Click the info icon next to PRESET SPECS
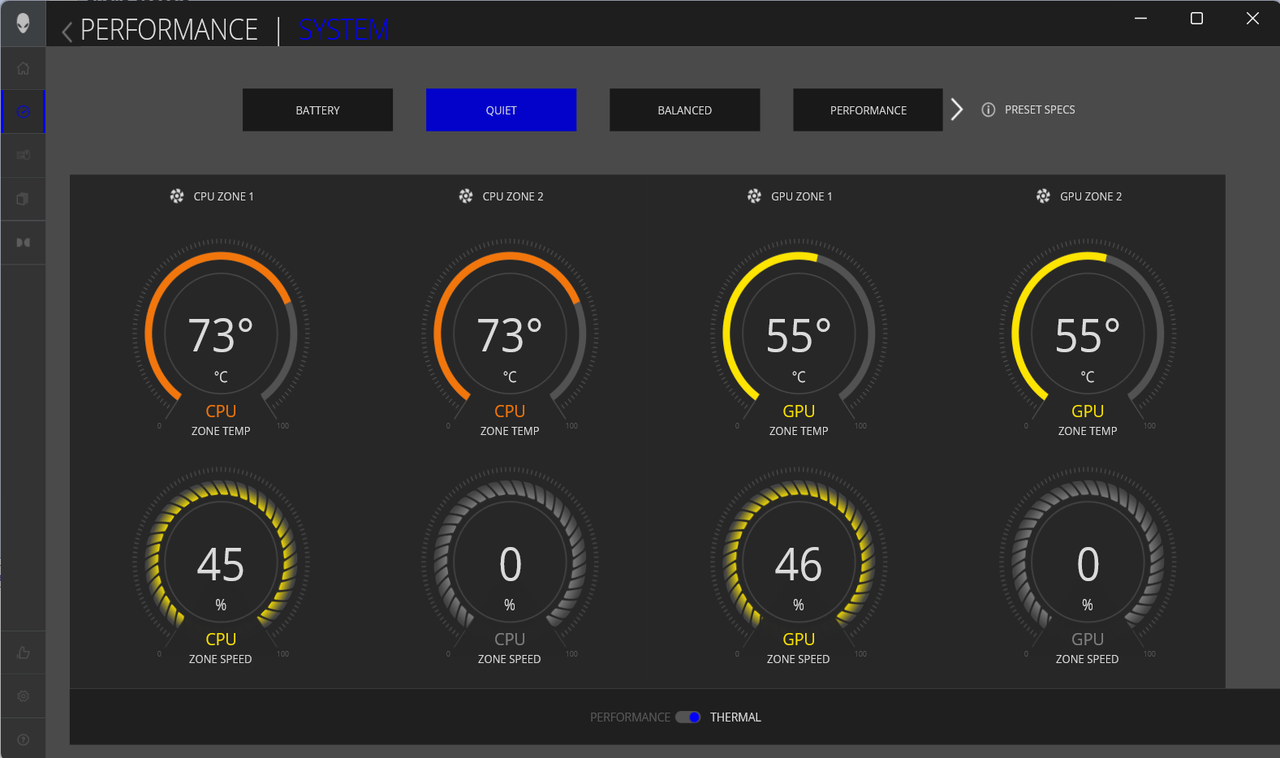This screenshot has height=758, width=1280. [x=988, y=110]
